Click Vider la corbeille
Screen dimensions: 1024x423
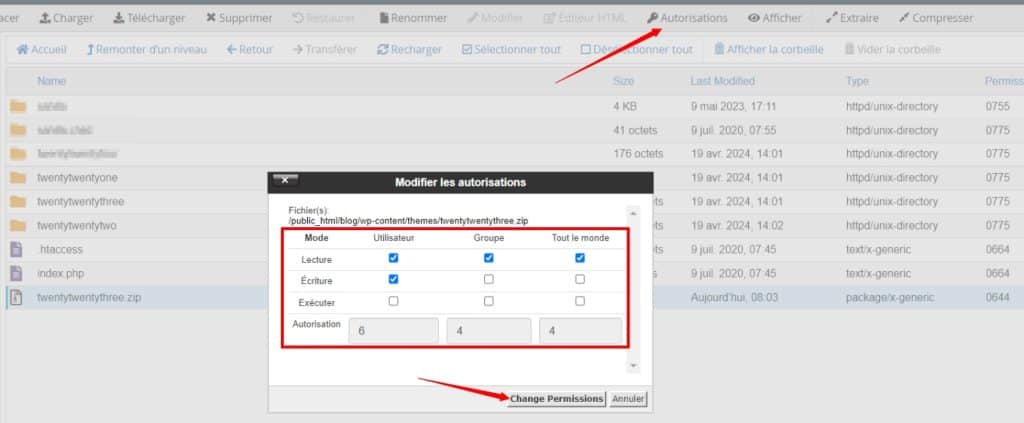click(893, 50)
